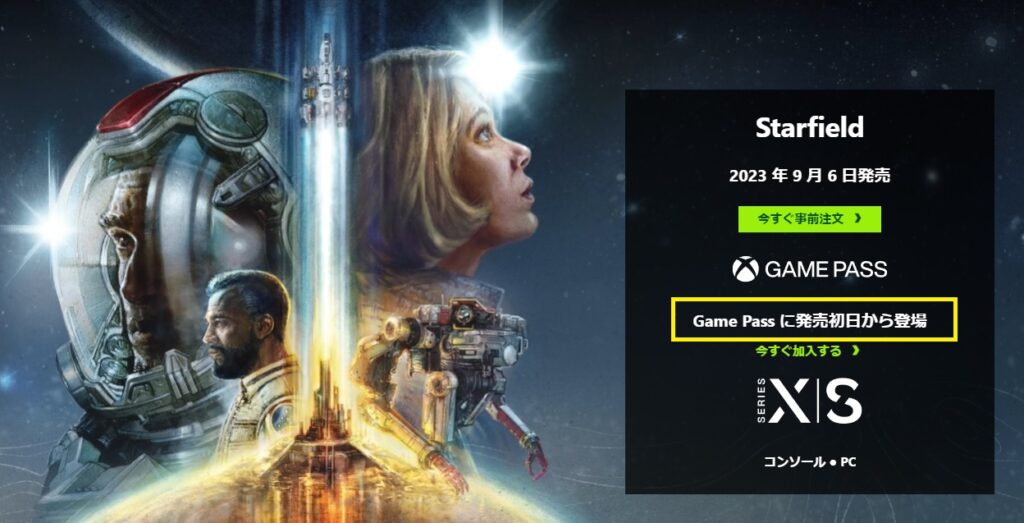Click the bright star flare above the woman
The width and height of the screenshot is (1024, 523).
click(x=491, y=65)
